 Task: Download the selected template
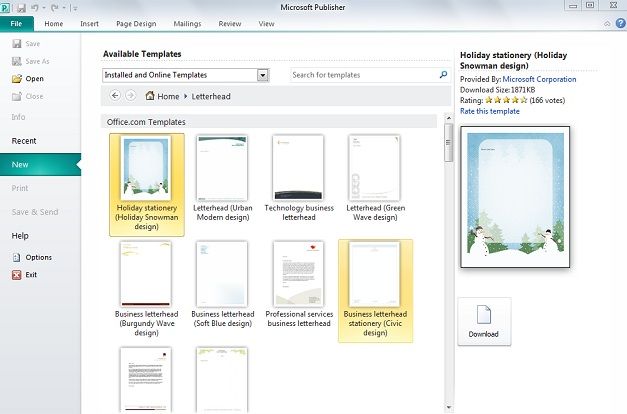pos(484,321)
